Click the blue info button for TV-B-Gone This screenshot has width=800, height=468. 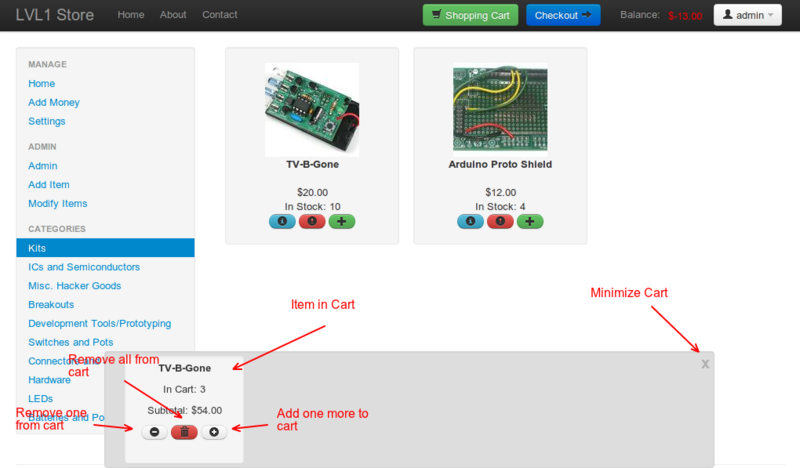pyautogui.click(x=283, y=221)
